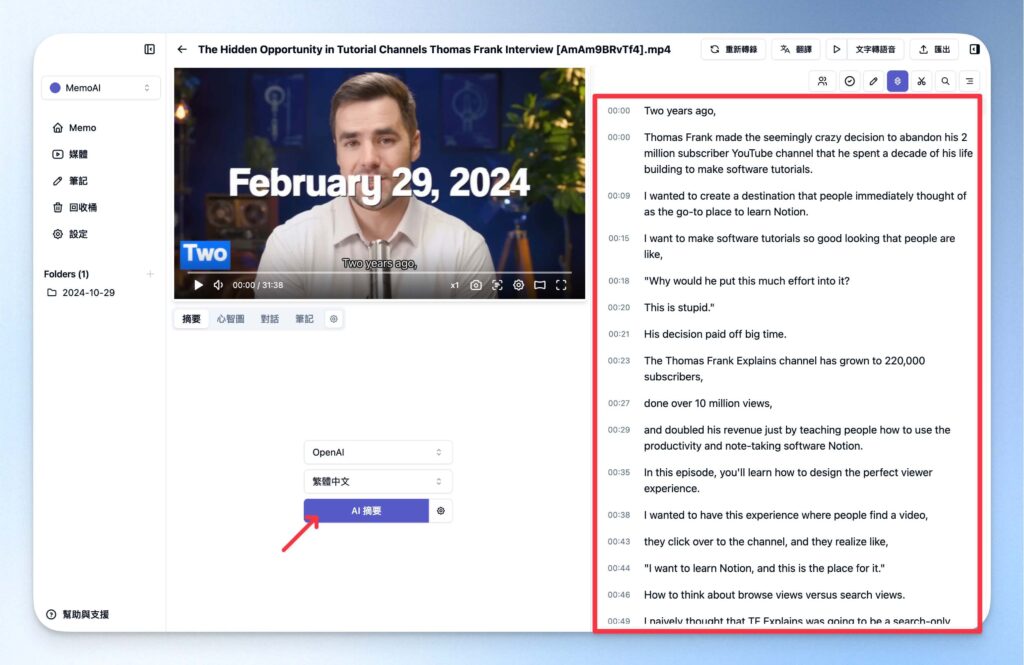The height and width of the screenshot is (665, 1024).
Task: Click the 匯出 export button
Action: 935,49
